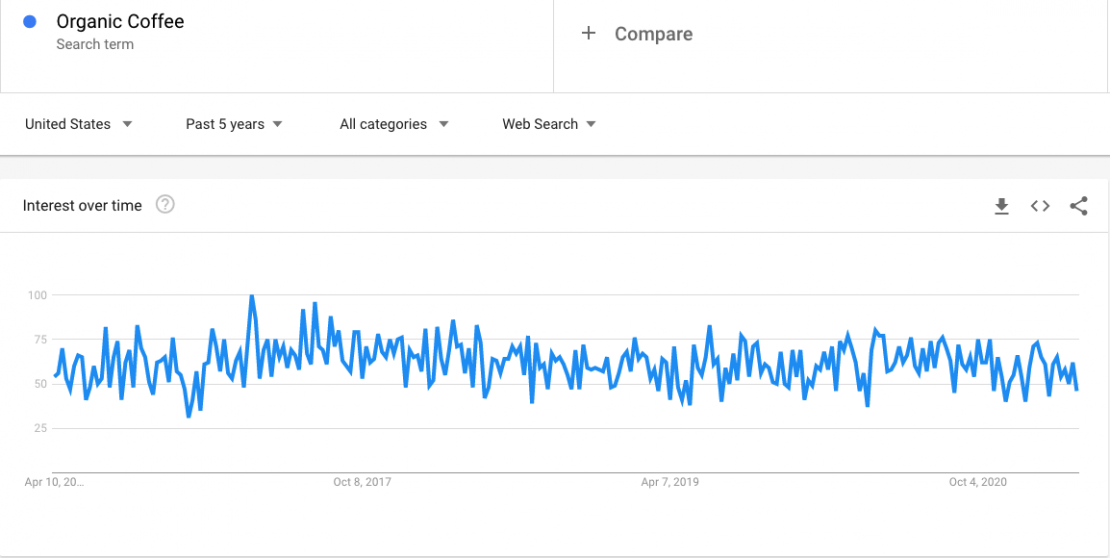
Task: Click the Interest over time heading
Action: click(x=82, y=205)
